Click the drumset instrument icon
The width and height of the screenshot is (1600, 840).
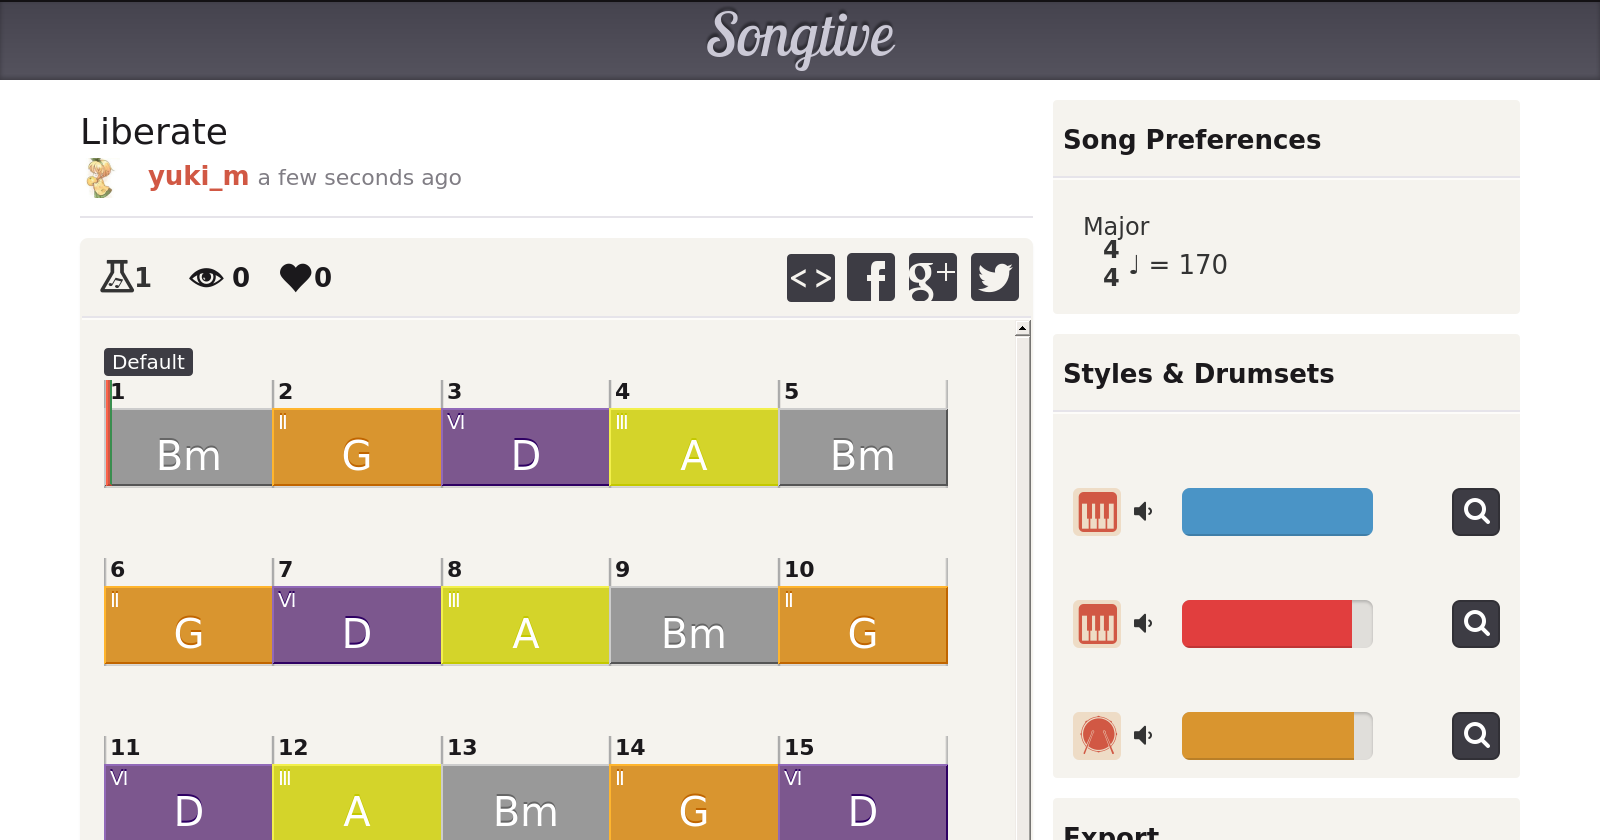click(1097, 736)
